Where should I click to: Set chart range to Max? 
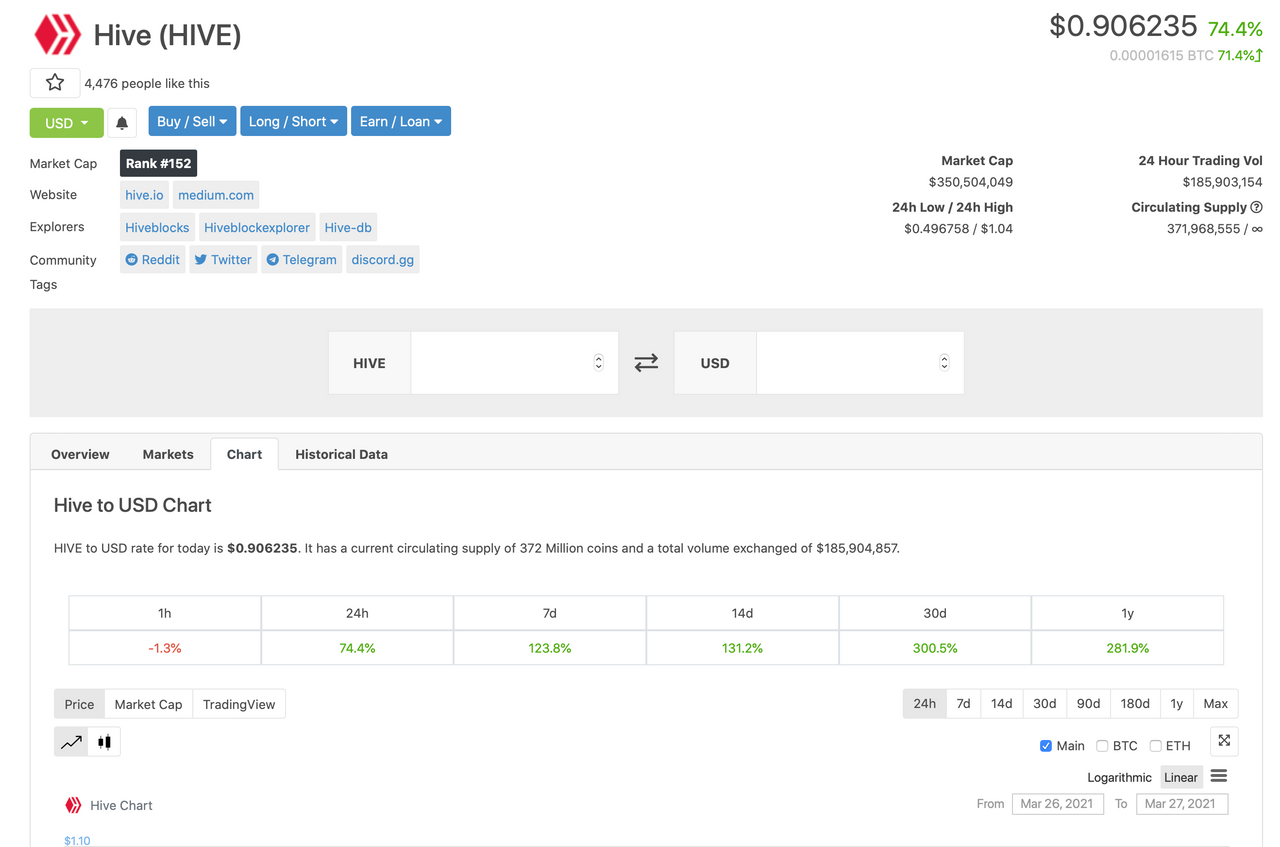pyautogui.click(x=1215, y=703)
